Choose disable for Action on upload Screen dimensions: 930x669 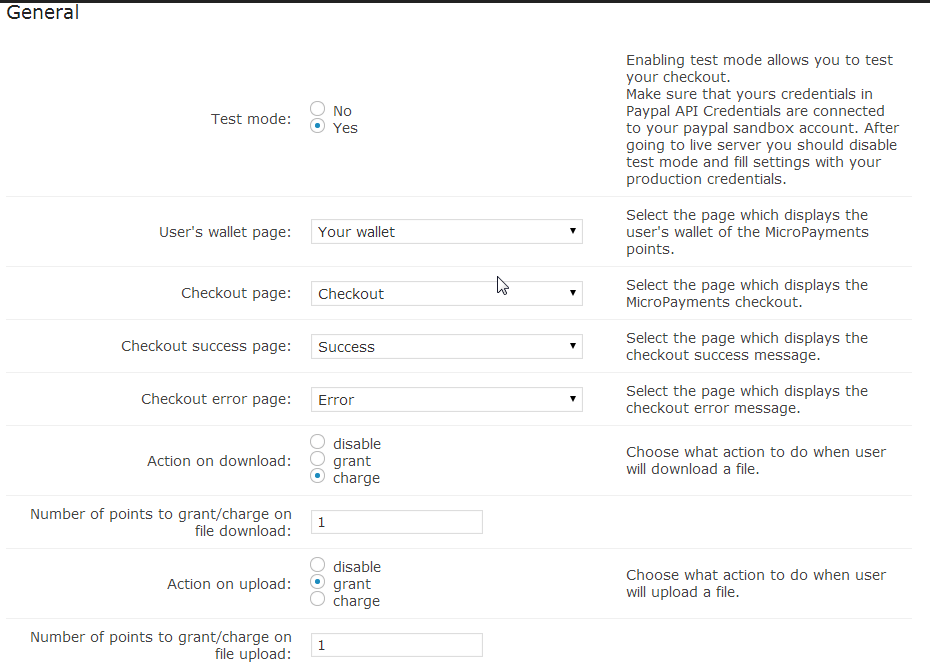point(318,565)
